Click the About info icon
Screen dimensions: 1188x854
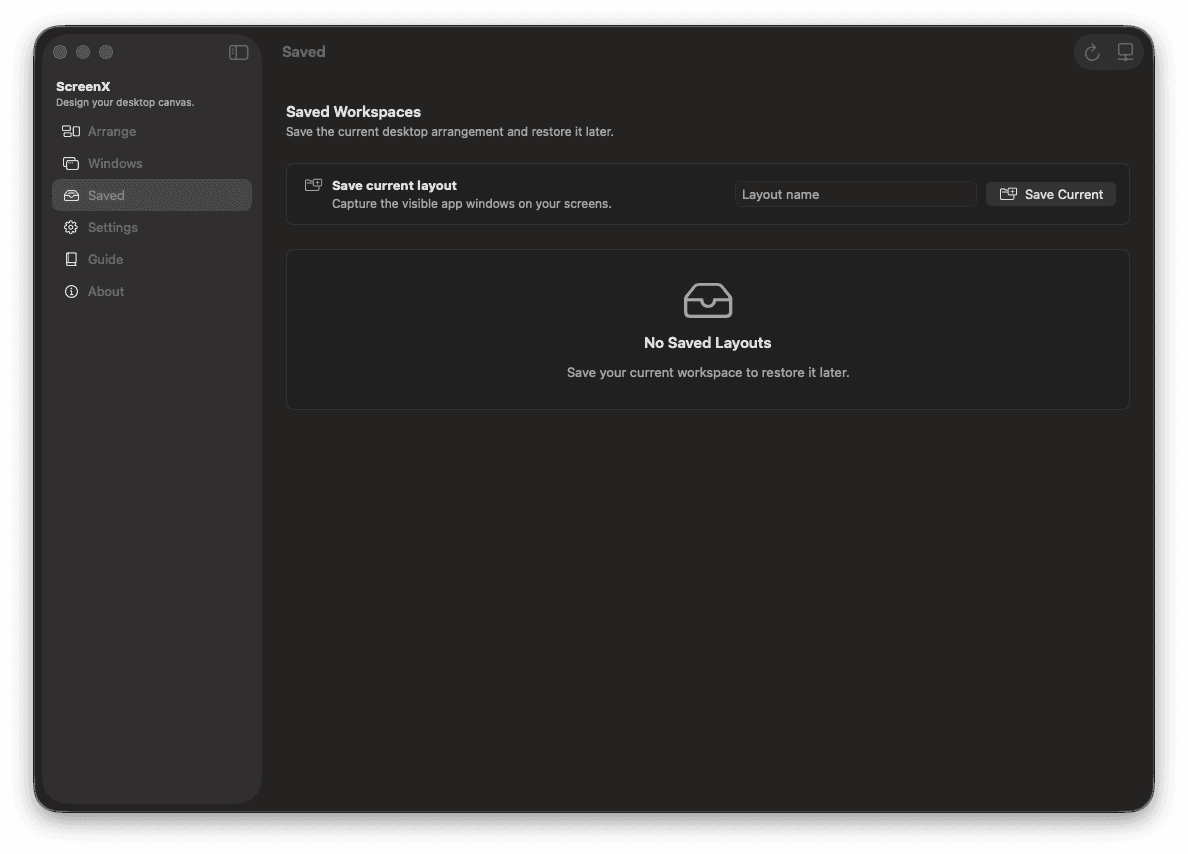71,292
